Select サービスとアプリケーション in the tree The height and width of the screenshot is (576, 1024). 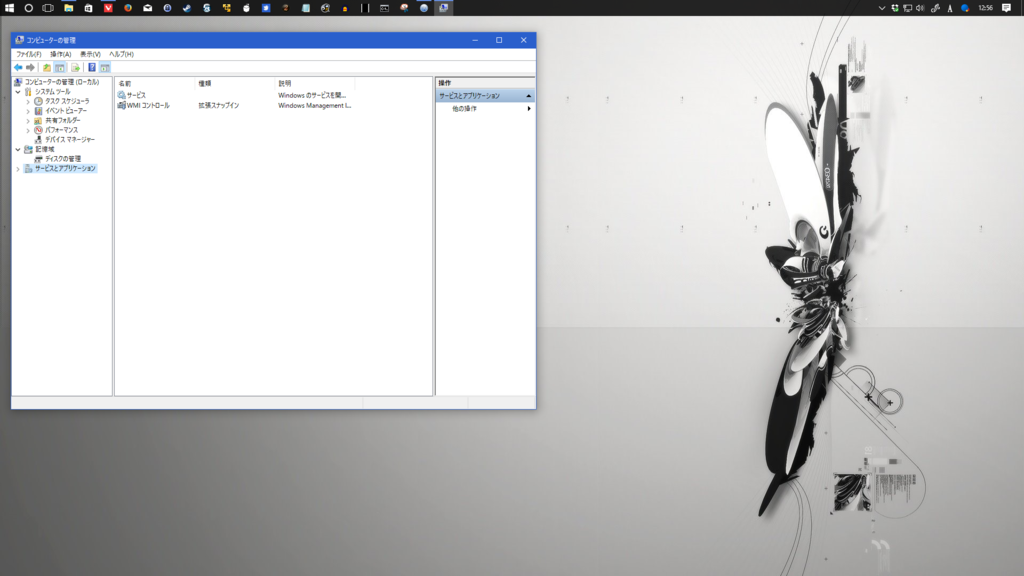tap(65, 168)
